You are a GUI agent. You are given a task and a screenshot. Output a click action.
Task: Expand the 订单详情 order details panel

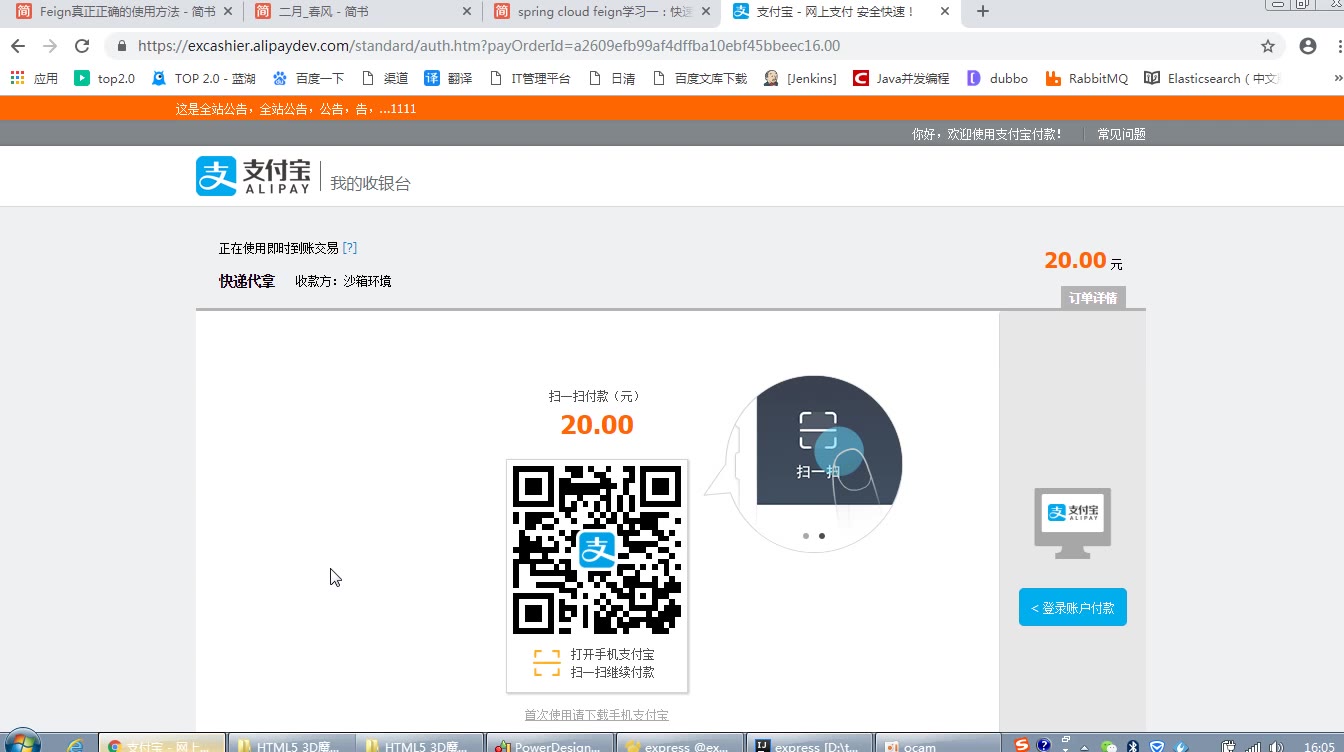(1092, 298)
